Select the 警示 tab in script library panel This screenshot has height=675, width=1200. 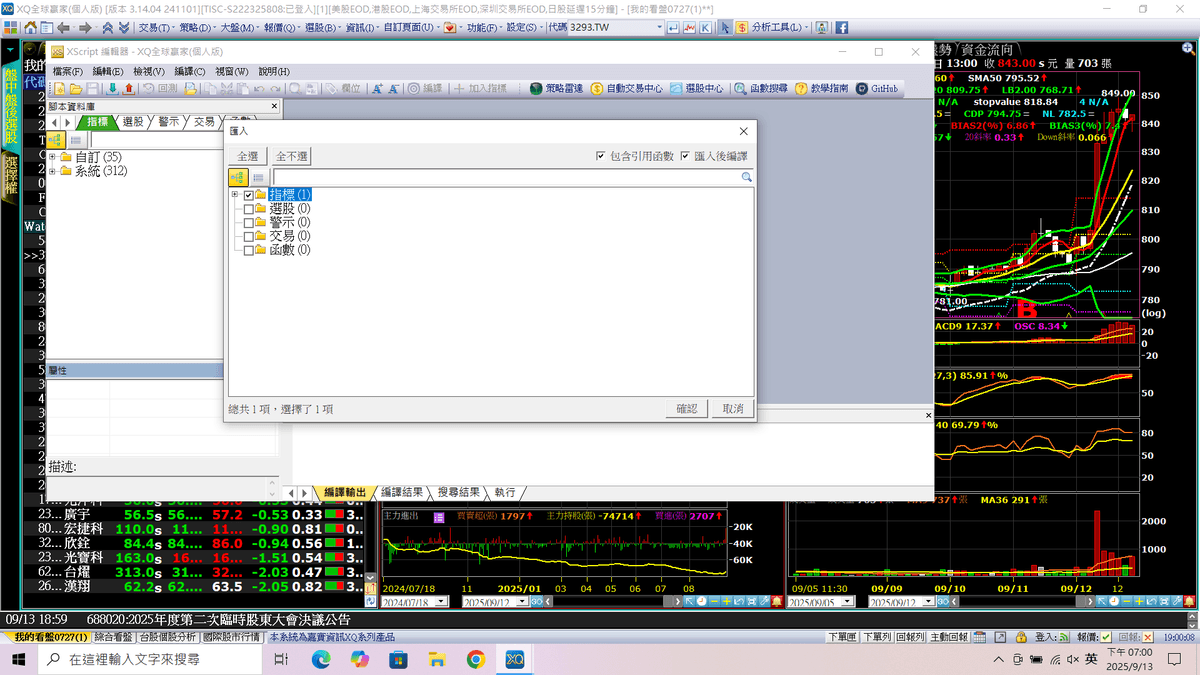tap(168, 121)
